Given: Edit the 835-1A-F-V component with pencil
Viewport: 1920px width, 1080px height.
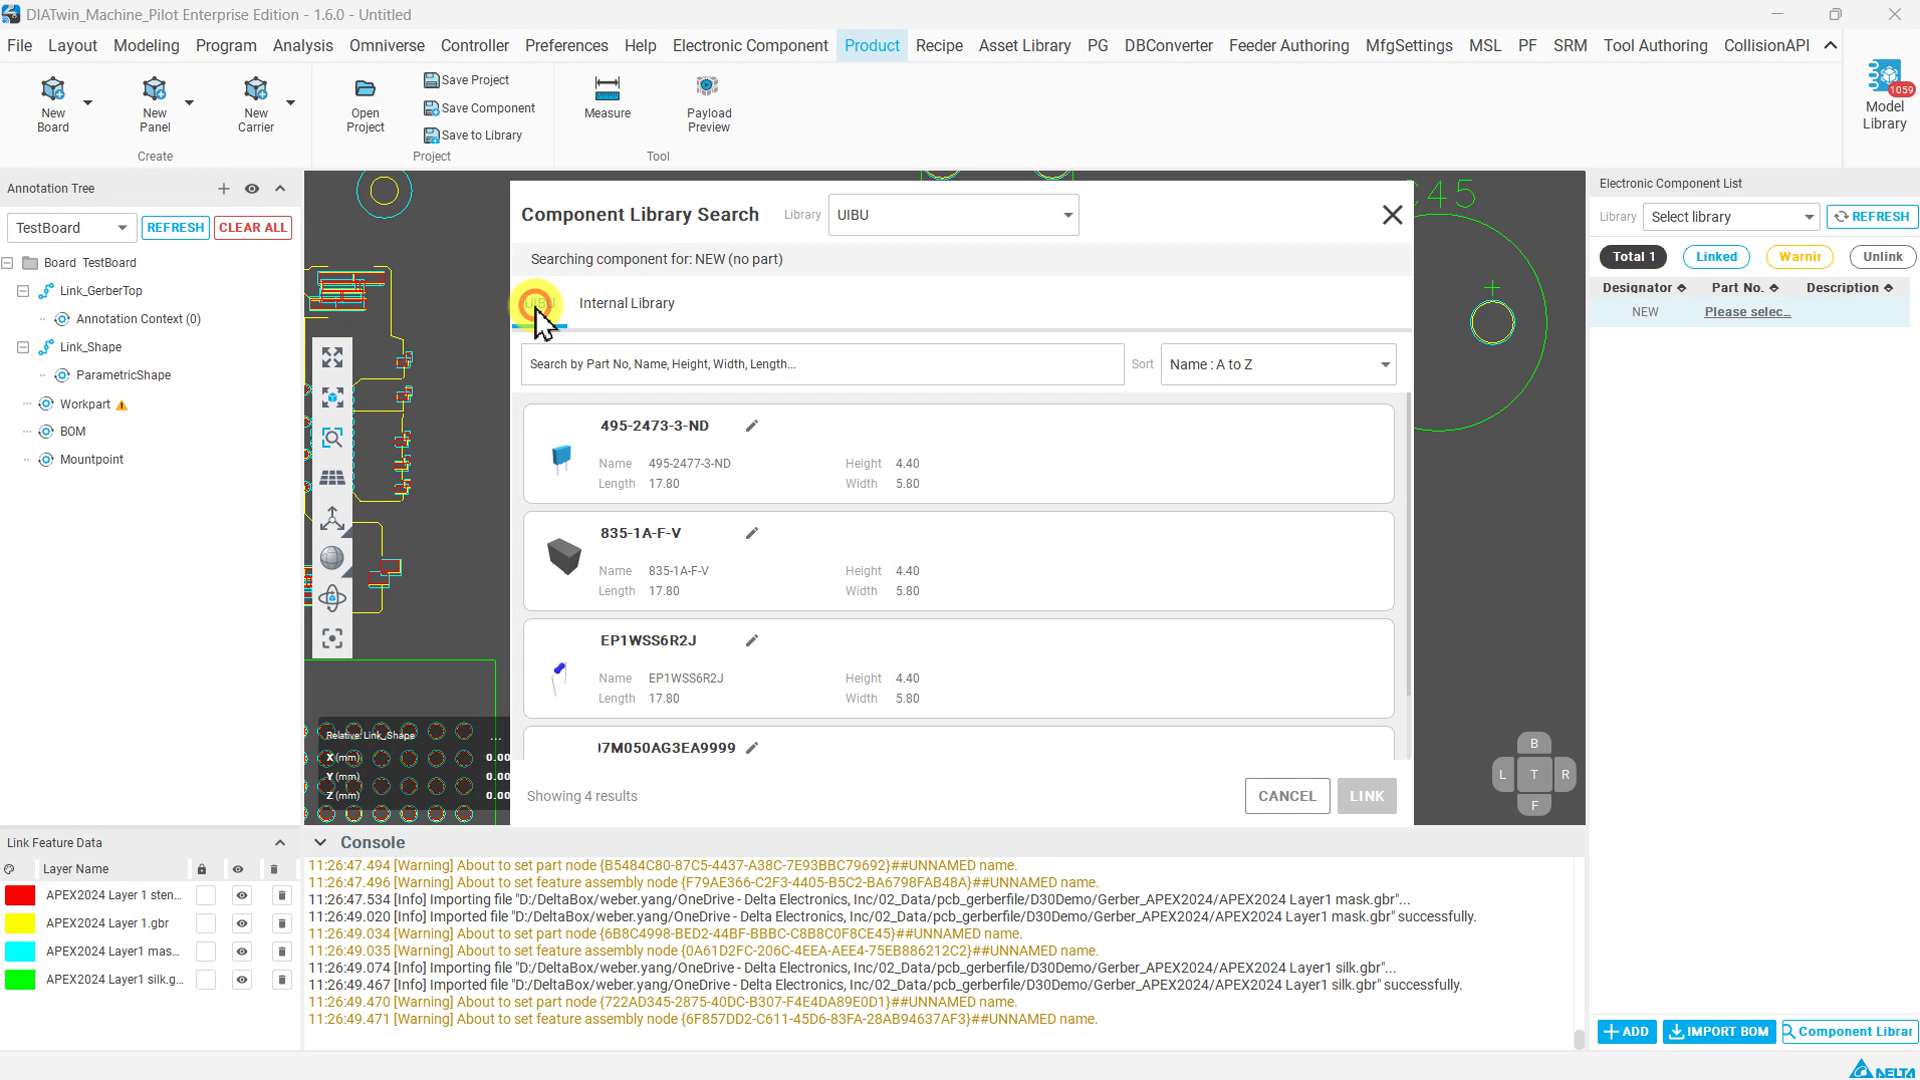Looking at the screenshot, I should (x=752, y=533).
